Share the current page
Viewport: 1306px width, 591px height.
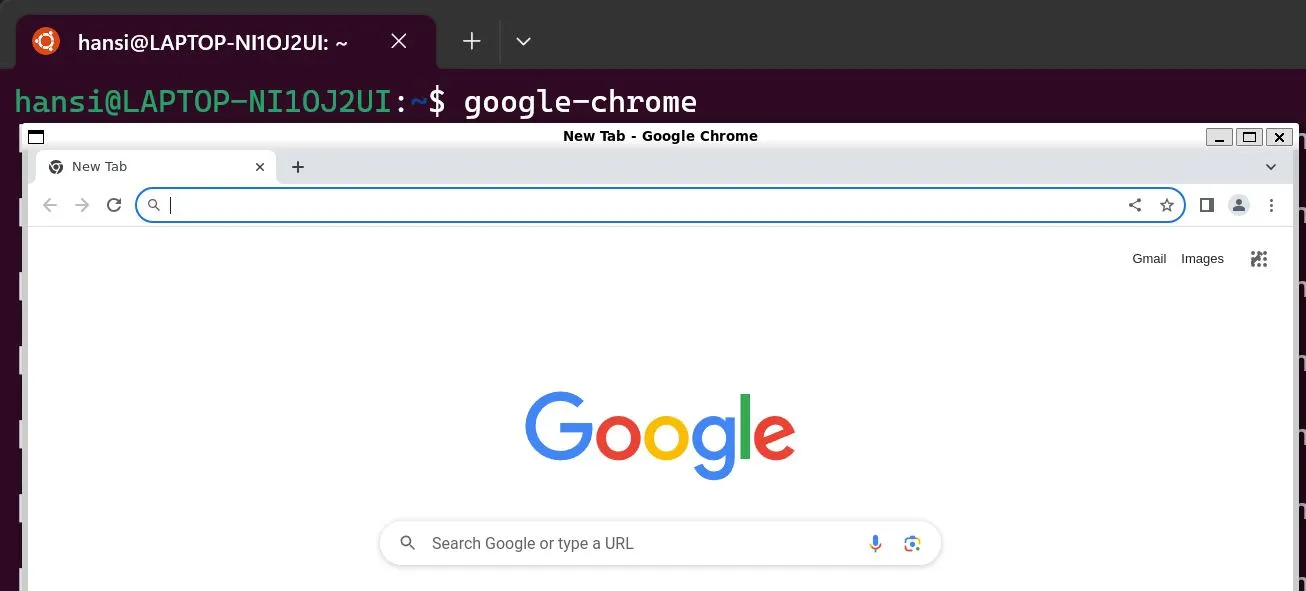tap(1135, 205)
